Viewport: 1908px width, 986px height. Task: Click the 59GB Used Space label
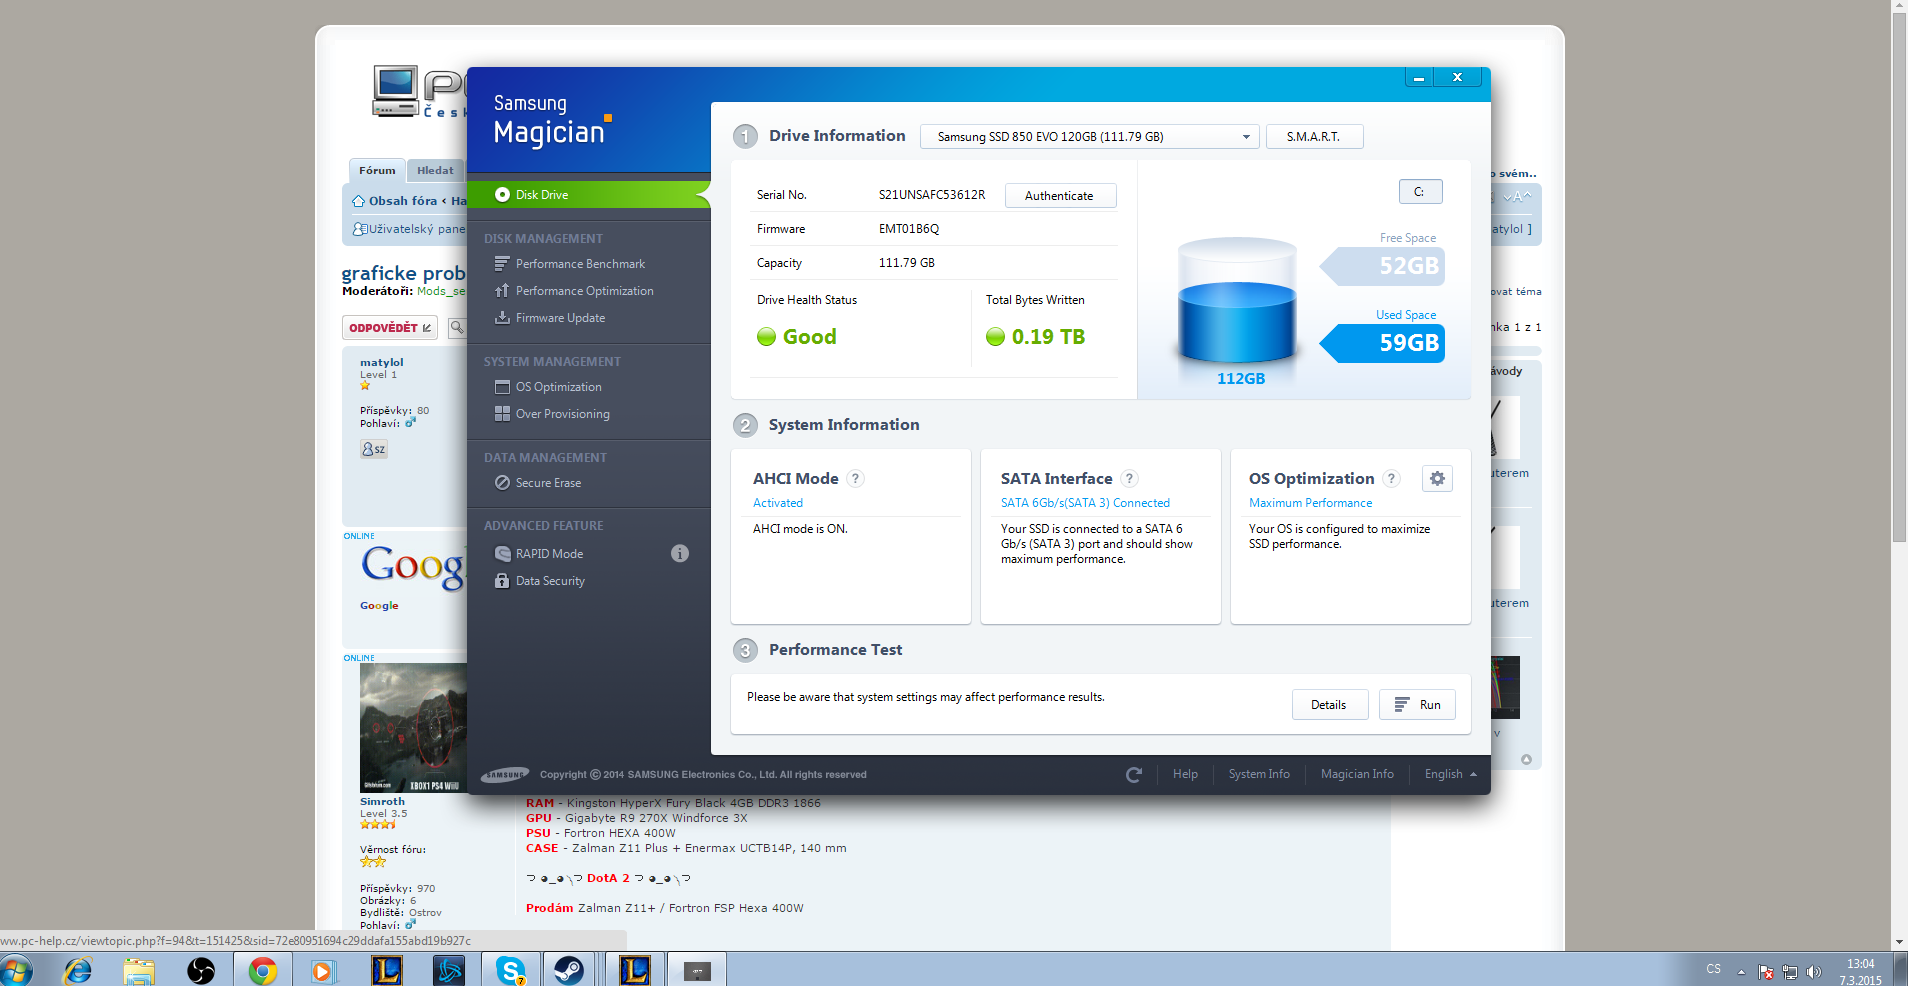(1409, 343)
